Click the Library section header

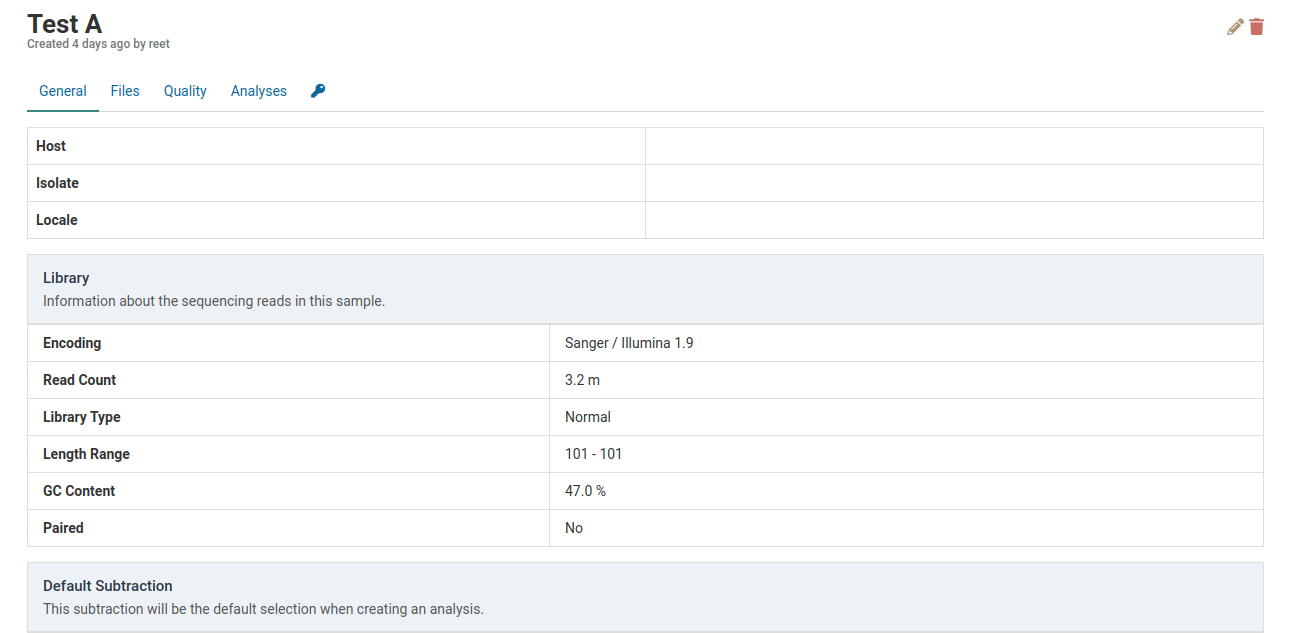point(66,278)
